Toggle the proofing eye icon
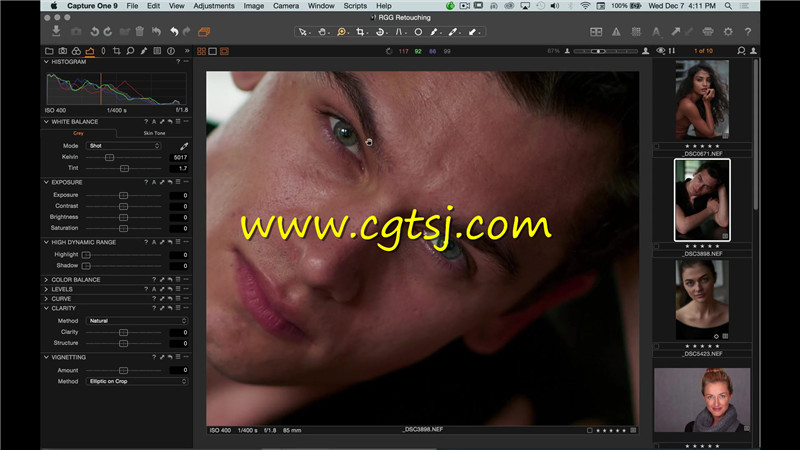The image size is (800, 450). [661, 51]
